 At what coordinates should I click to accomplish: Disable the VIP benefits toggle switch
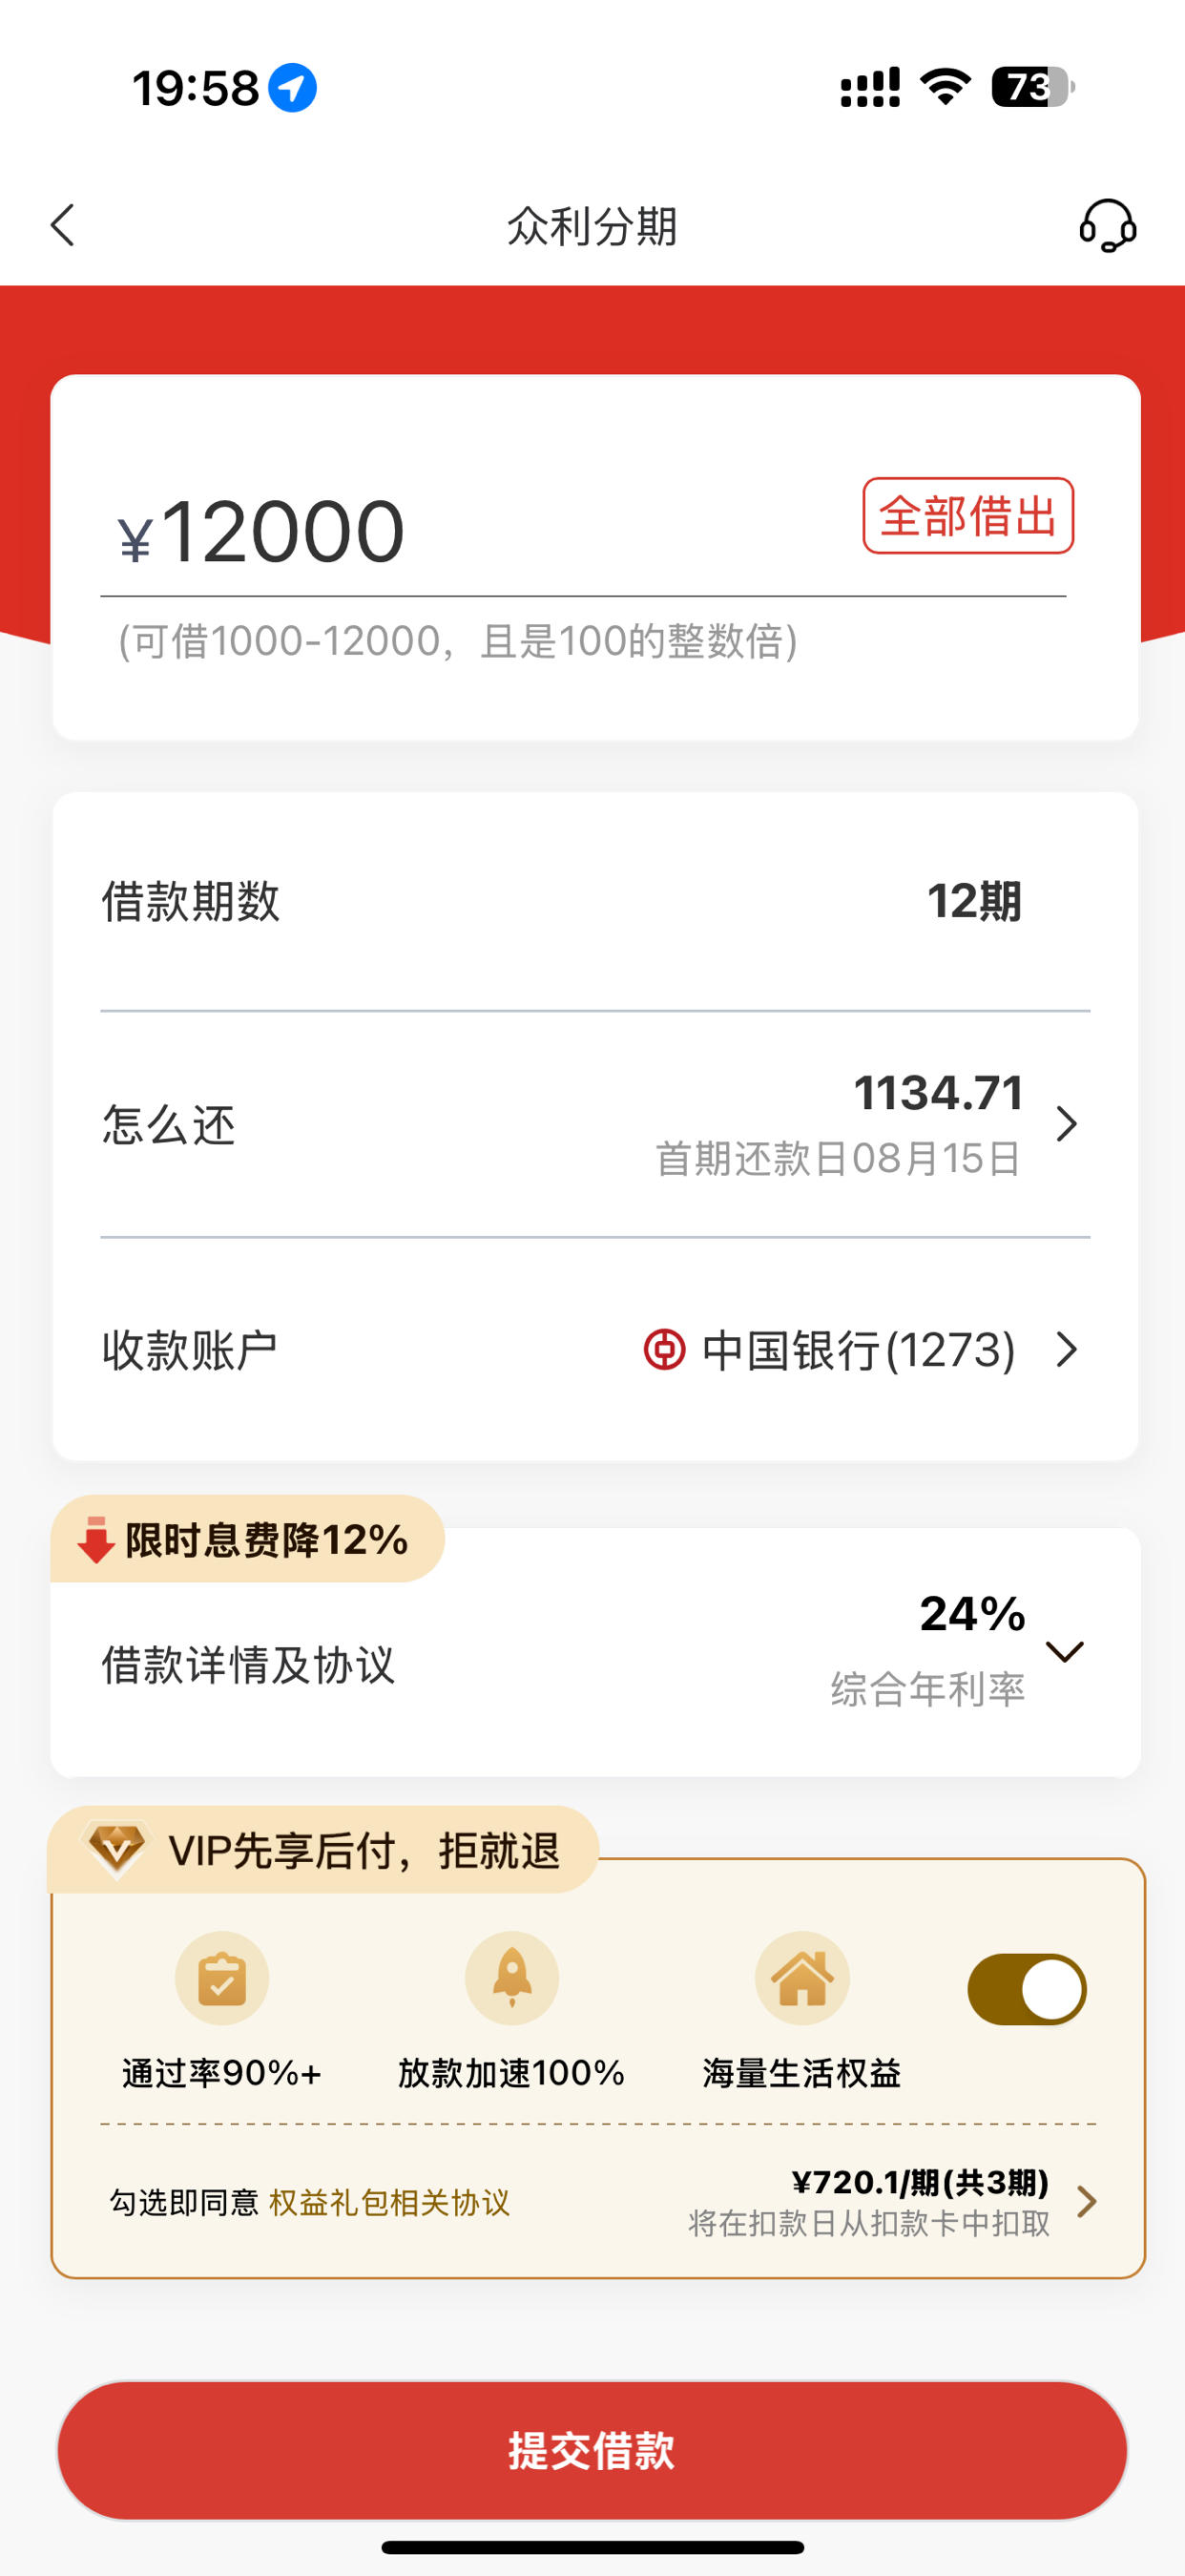pyautogui.click(x=1027, y=1989)
